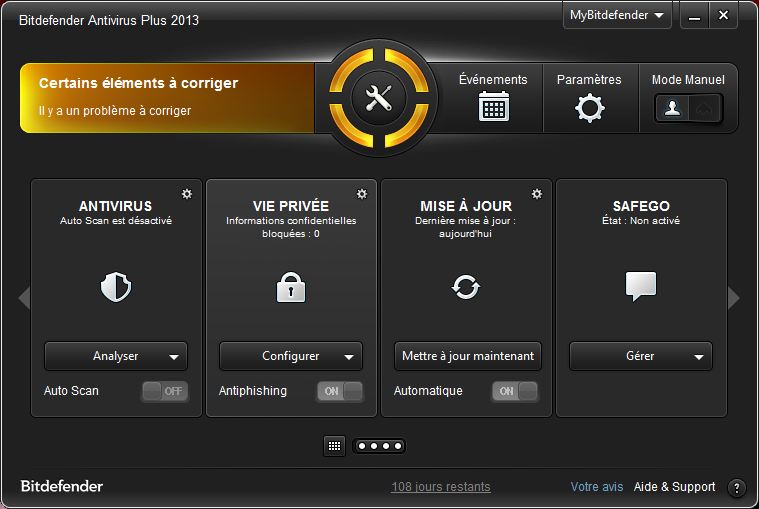Click the État : Non activé status

coord(641,221)
